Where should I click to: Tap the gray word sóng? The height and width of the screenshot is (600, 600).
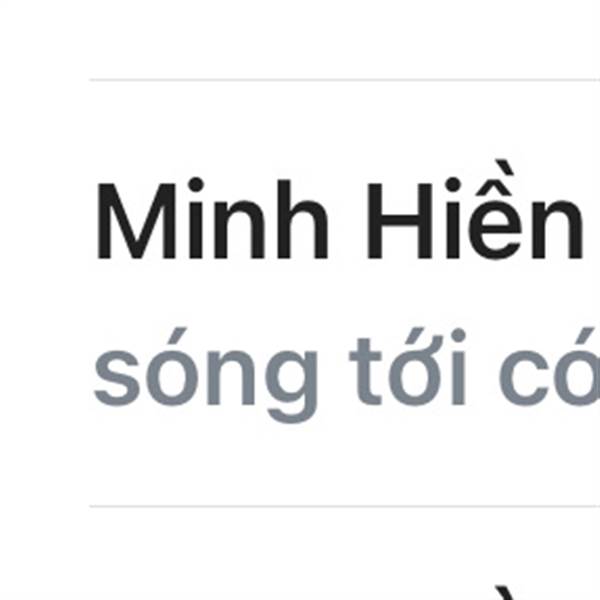tap(206, 375)
